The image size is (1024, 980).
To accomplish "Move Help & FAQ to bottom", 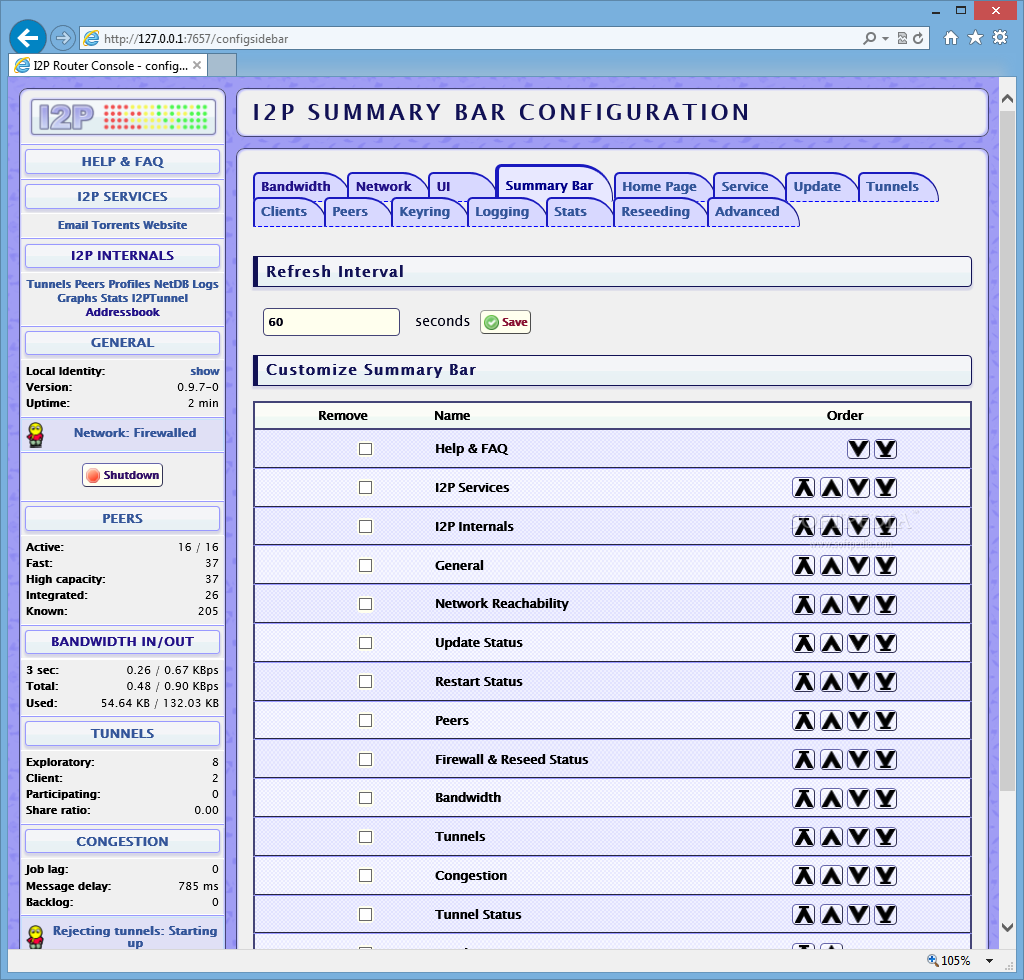I will pyautogui.click(x=886, y=449).
